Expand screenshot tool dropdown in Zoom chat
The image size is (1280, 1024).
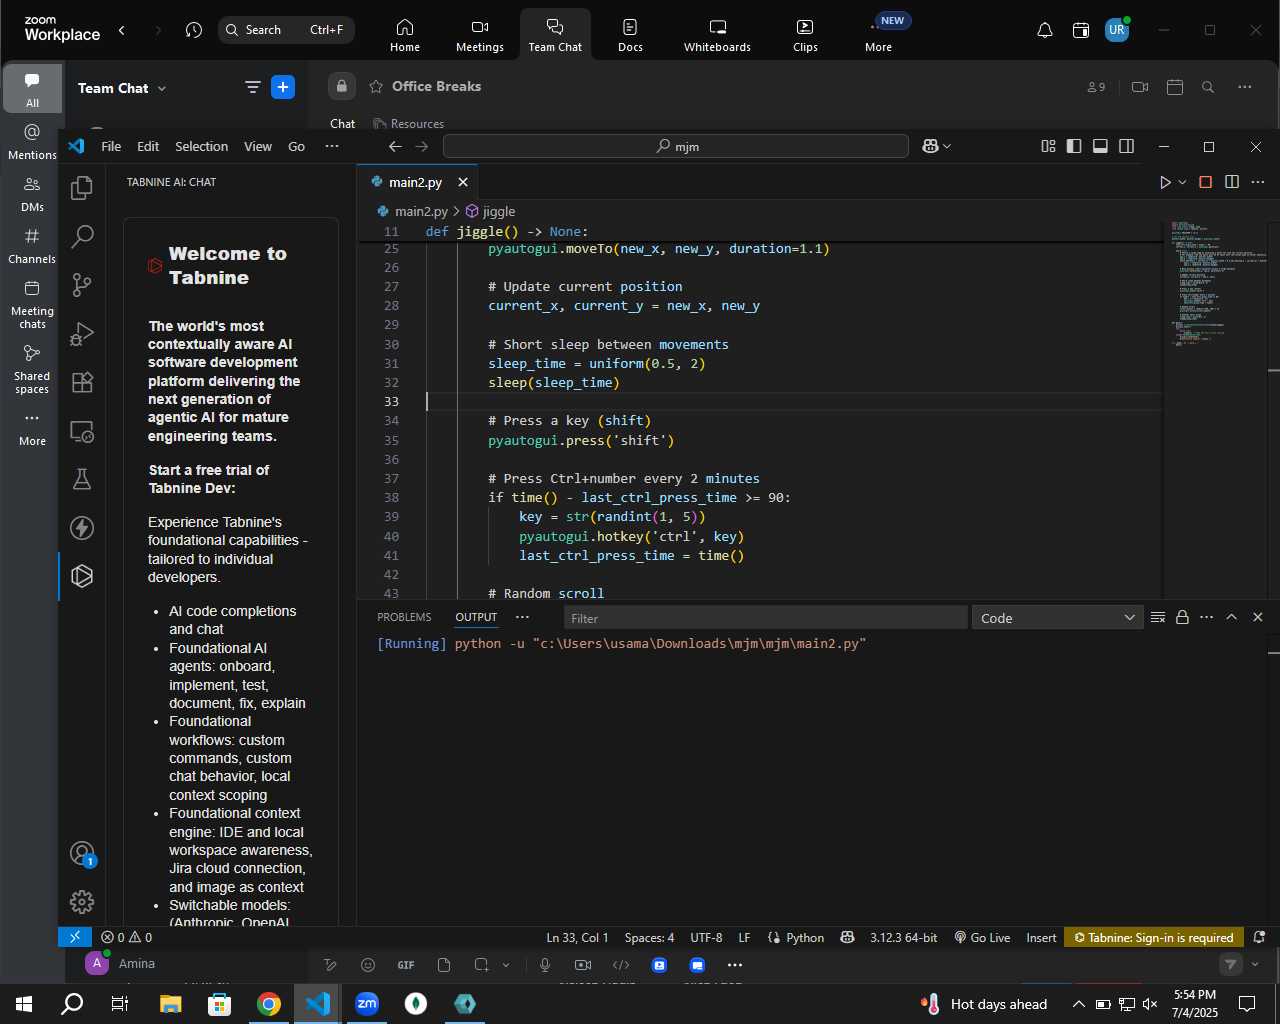[506, 965]
